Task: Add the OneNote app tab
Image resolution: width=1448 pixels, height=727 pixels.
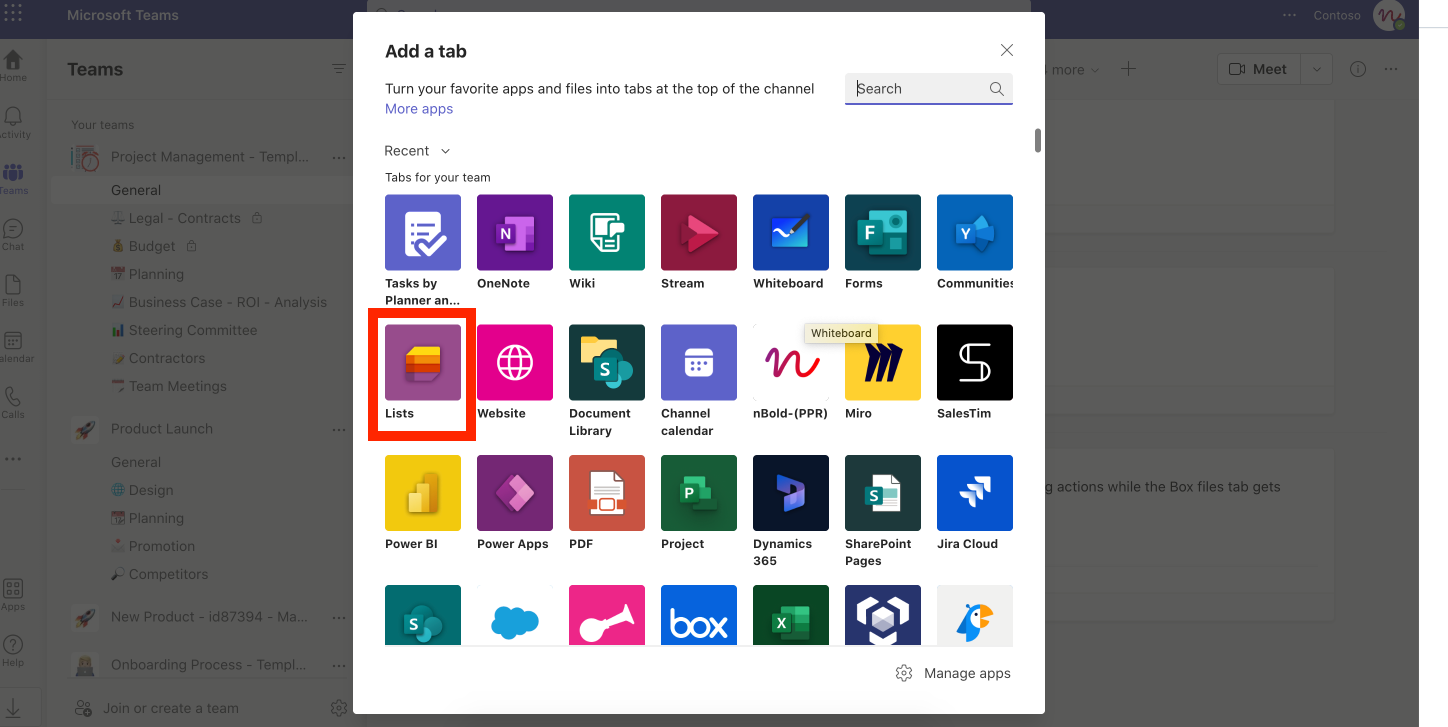Action: point(515,232)
